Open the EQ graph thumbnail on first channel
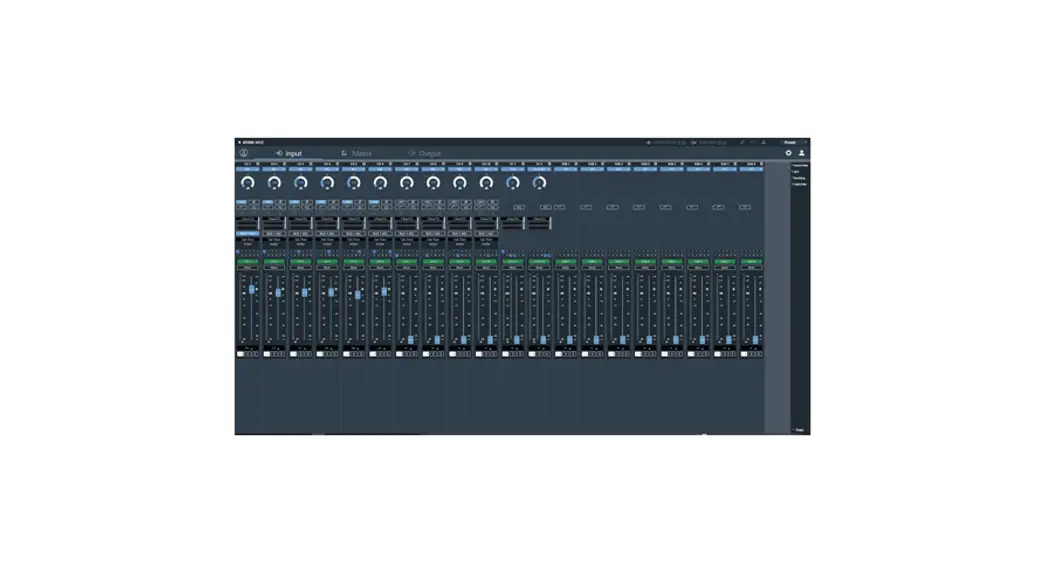Image resolution: width=1046 pixels, height=569 pixels. click(x=247, y=223)
